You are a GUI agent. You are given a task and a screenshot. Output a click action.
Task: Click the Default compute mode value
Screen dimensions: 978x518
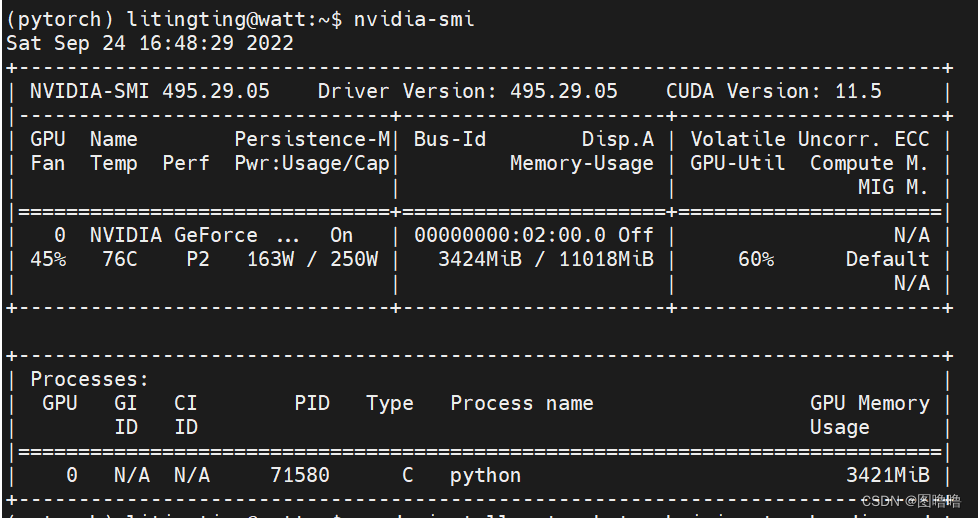pos(887,259)
